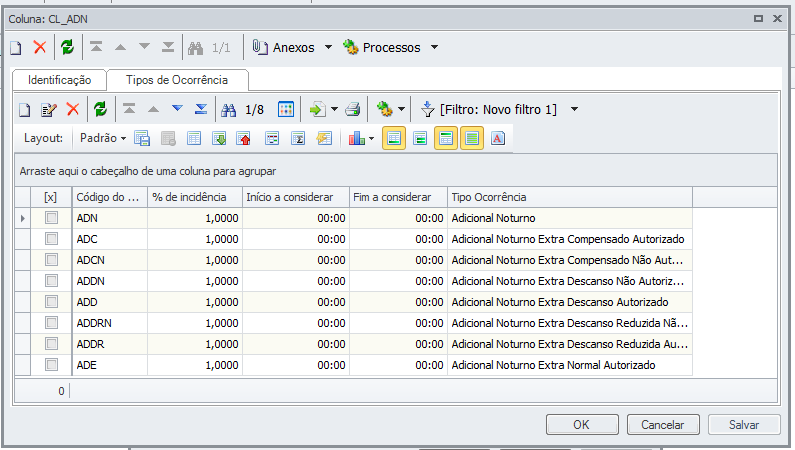This screenshot has height=450, width=795.
Task: Click the edit record icon in inner toolbar
Action: [x=48, y=109]
